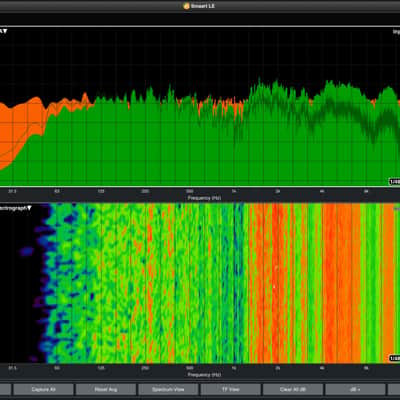The height and width of the screenshot is (400, 400).
Task: Click the Reset Avg button
Action: [106, 389]
